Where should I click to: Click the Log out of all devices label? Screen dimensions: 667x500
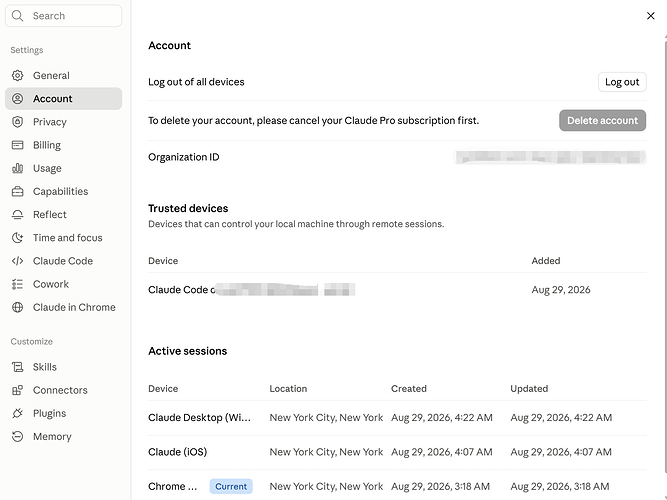196,82
